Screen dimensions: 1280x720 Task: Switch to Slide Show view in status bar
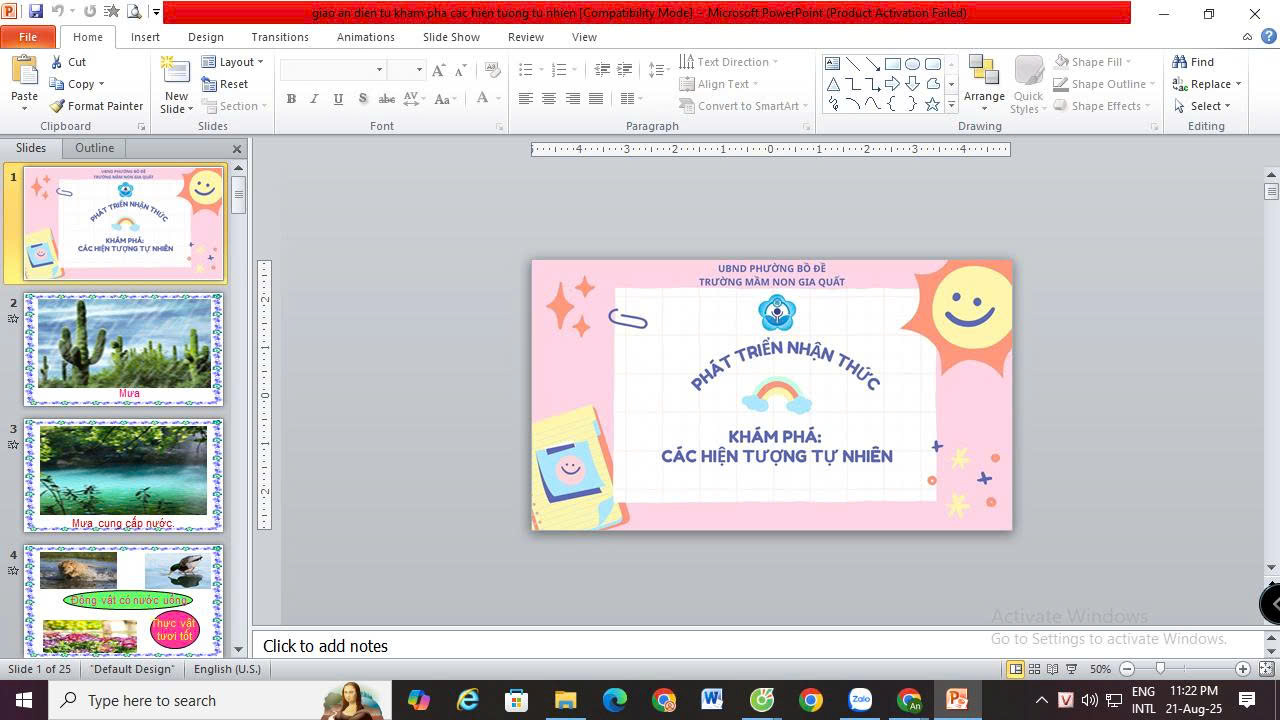coord(1071,669)
